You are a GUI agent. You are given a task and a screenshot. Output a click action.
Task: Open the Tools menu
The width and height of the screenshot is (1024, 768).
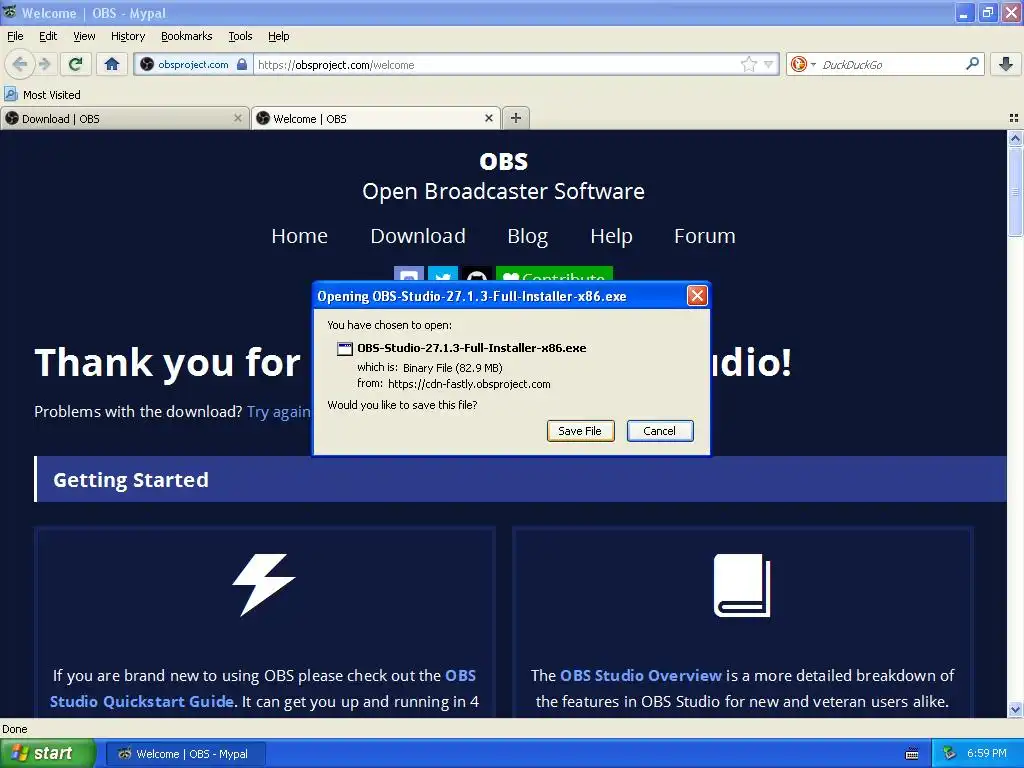240,36
